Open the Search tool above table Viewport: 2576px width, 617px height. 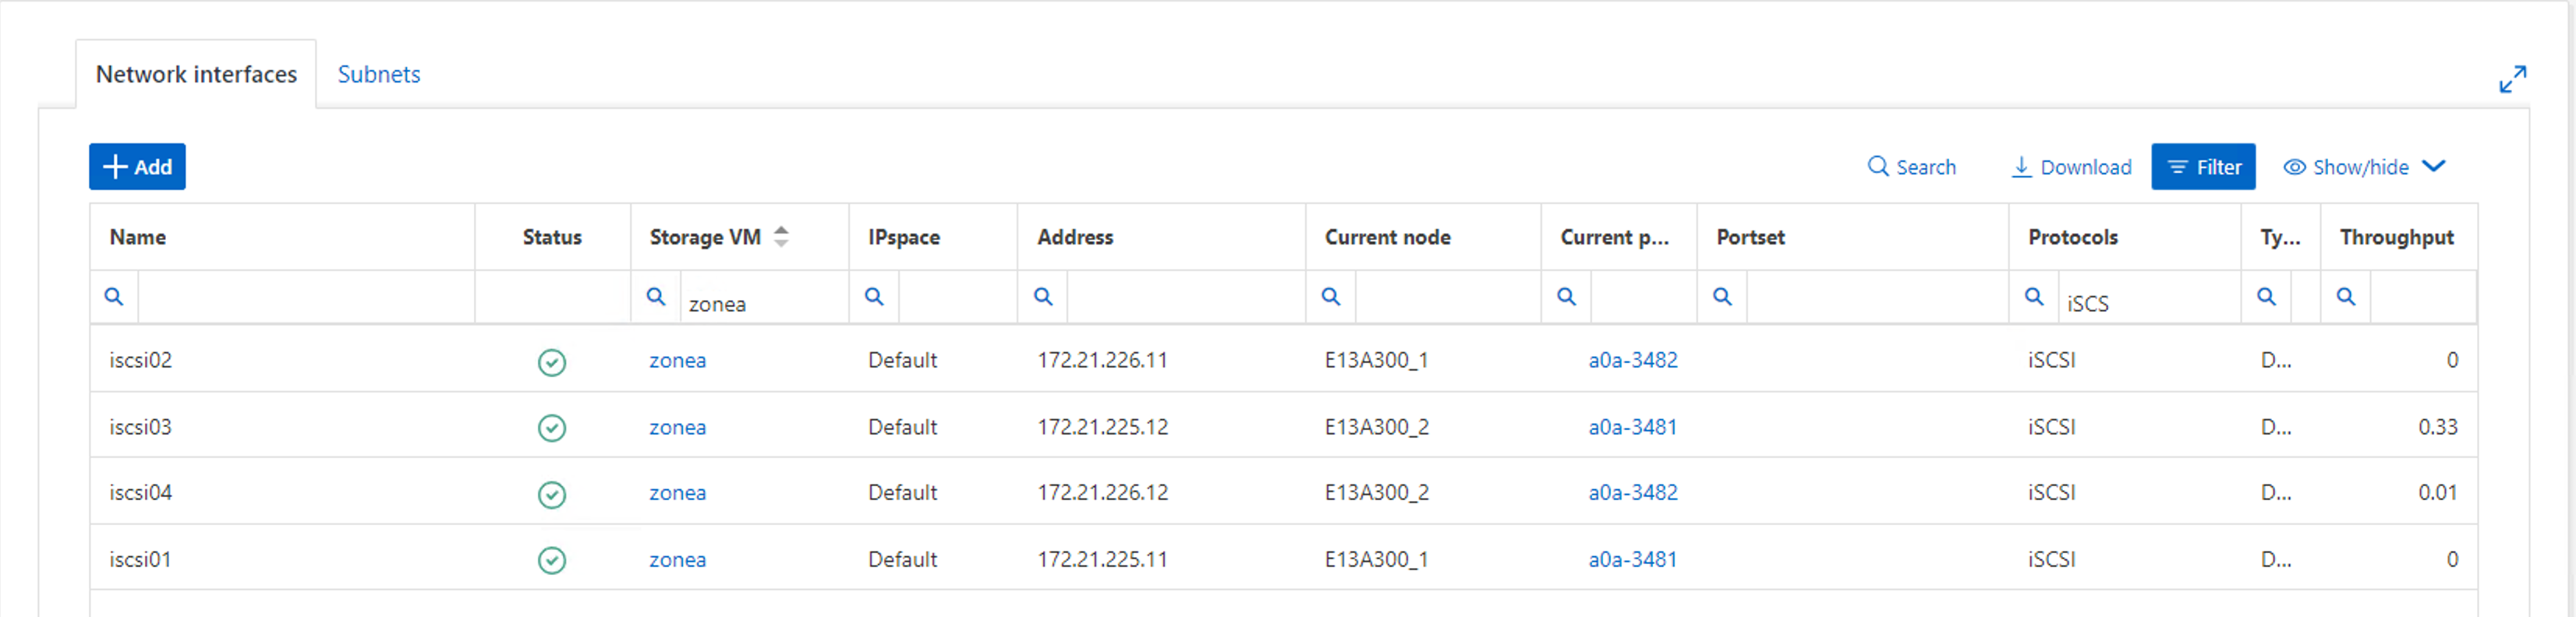tap(1912, 167)
